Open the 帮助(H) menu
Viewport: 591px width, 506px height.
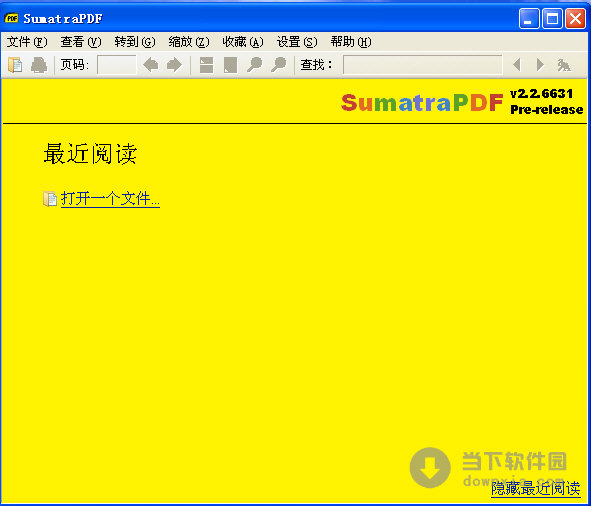[x=351, y=41]
